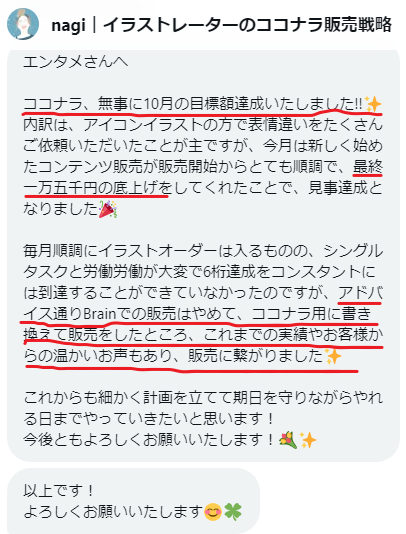Click the よろしくお願いいたします text in last bubble
Viewport: 406px width, 534px height.
113,512
